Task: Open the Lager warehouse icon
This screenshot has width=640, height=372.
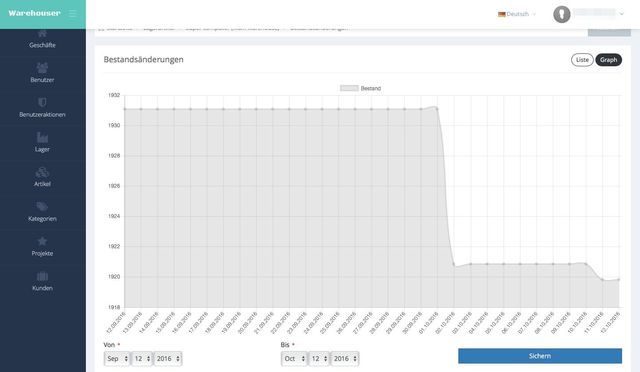Action: tap(42, 137)
